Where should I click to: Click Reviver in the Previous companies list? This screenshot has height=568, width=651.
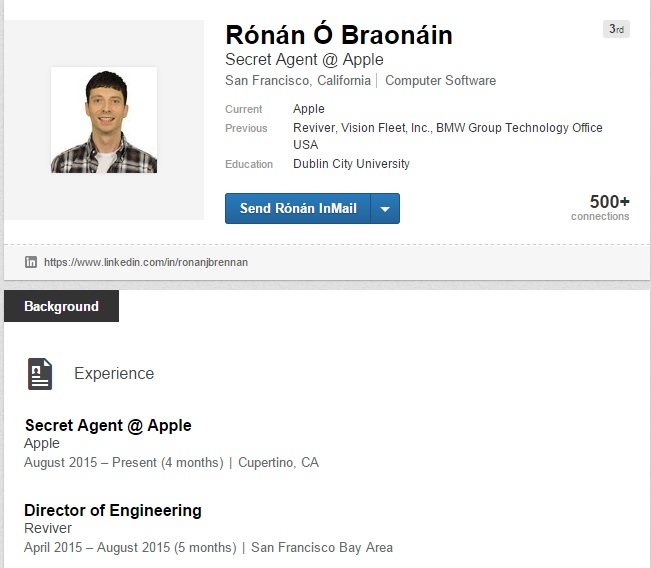tap(314, 128)
